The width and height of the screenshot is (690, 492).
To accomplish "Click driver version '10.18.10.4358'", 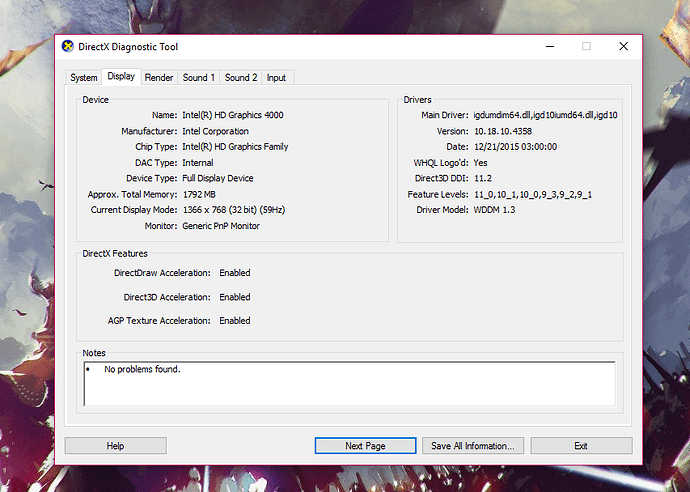I will [503, 131].
